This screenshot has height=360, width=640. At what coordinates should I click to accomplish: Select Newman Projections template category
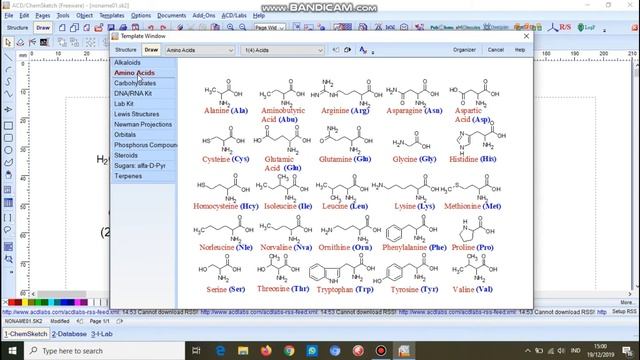pos(144,124)
